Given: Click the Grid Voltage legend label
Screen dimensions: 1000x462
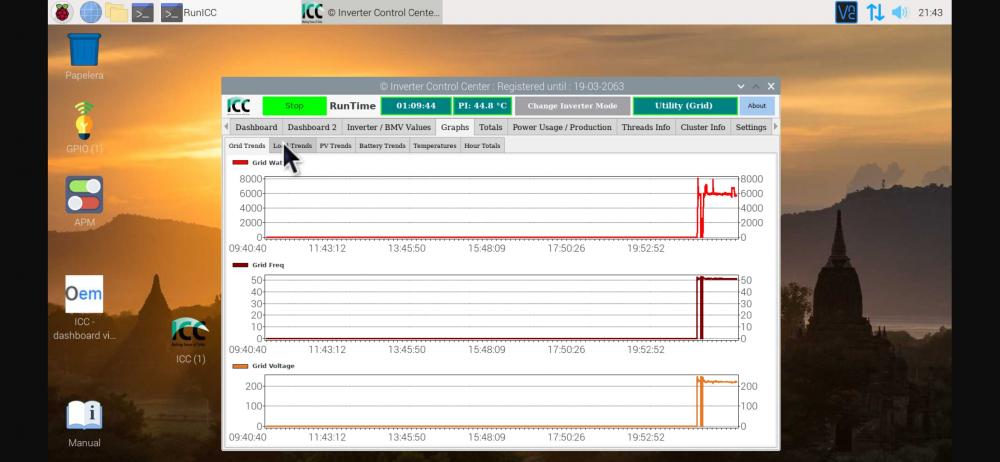Looking at the screenshot, I should (273, 366).
